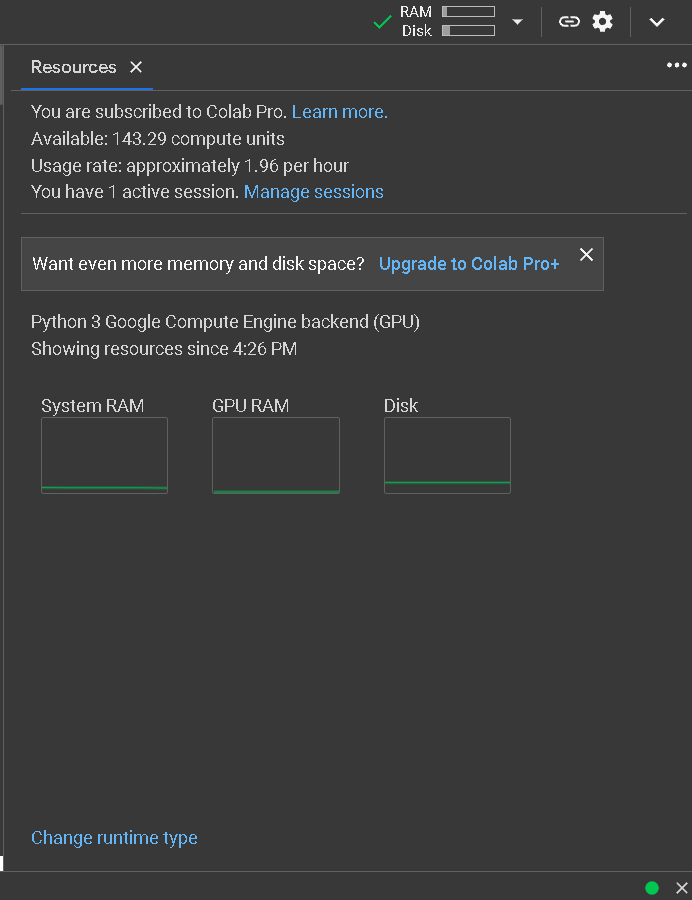Open the System RAM usage graph

pyautogui.click(x=104, y=455)
